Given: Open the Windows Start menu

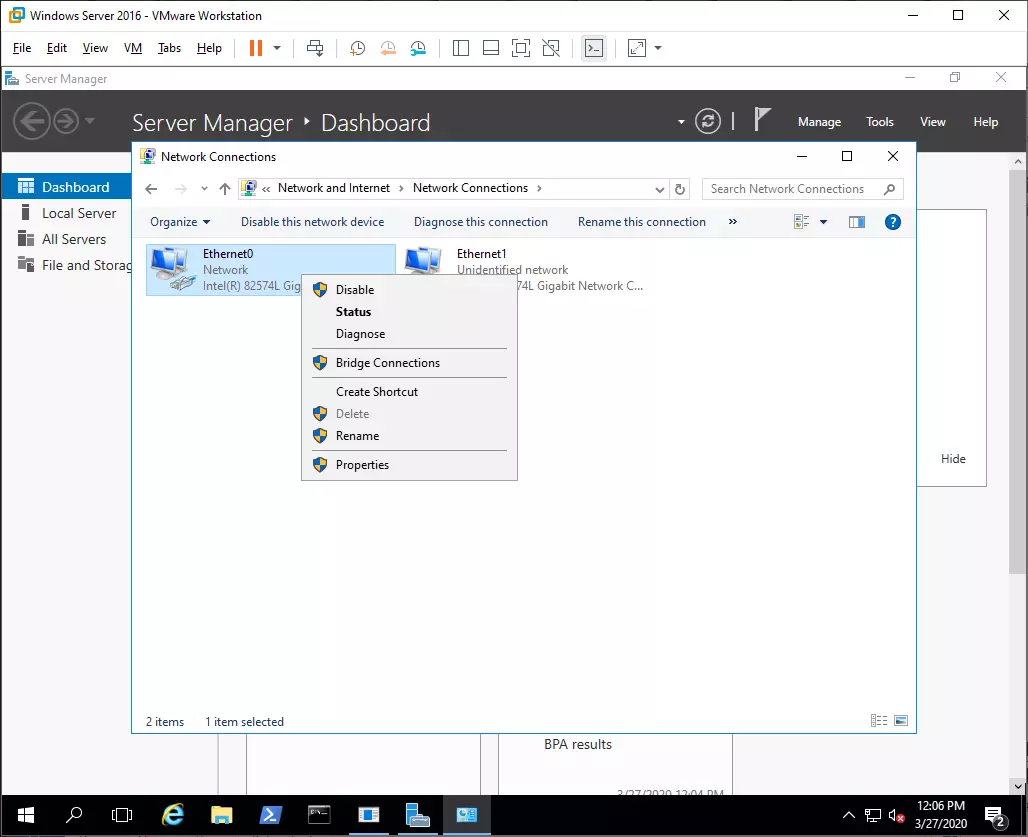Looking at the screenshot, I should pos(26,815).
